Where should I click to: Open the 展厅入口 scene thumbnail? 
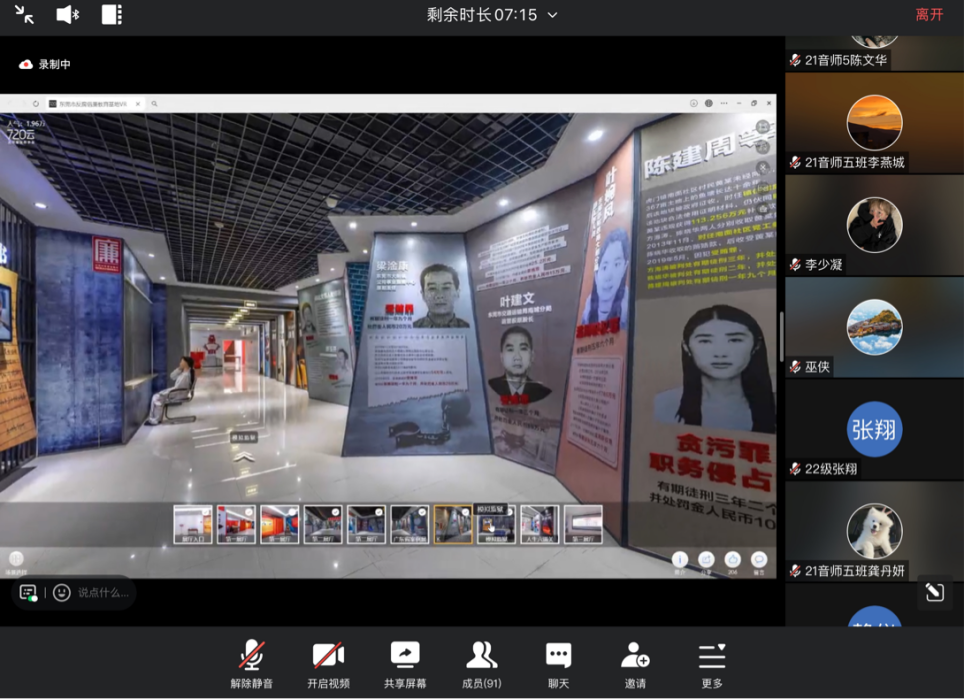pos(192,524)
